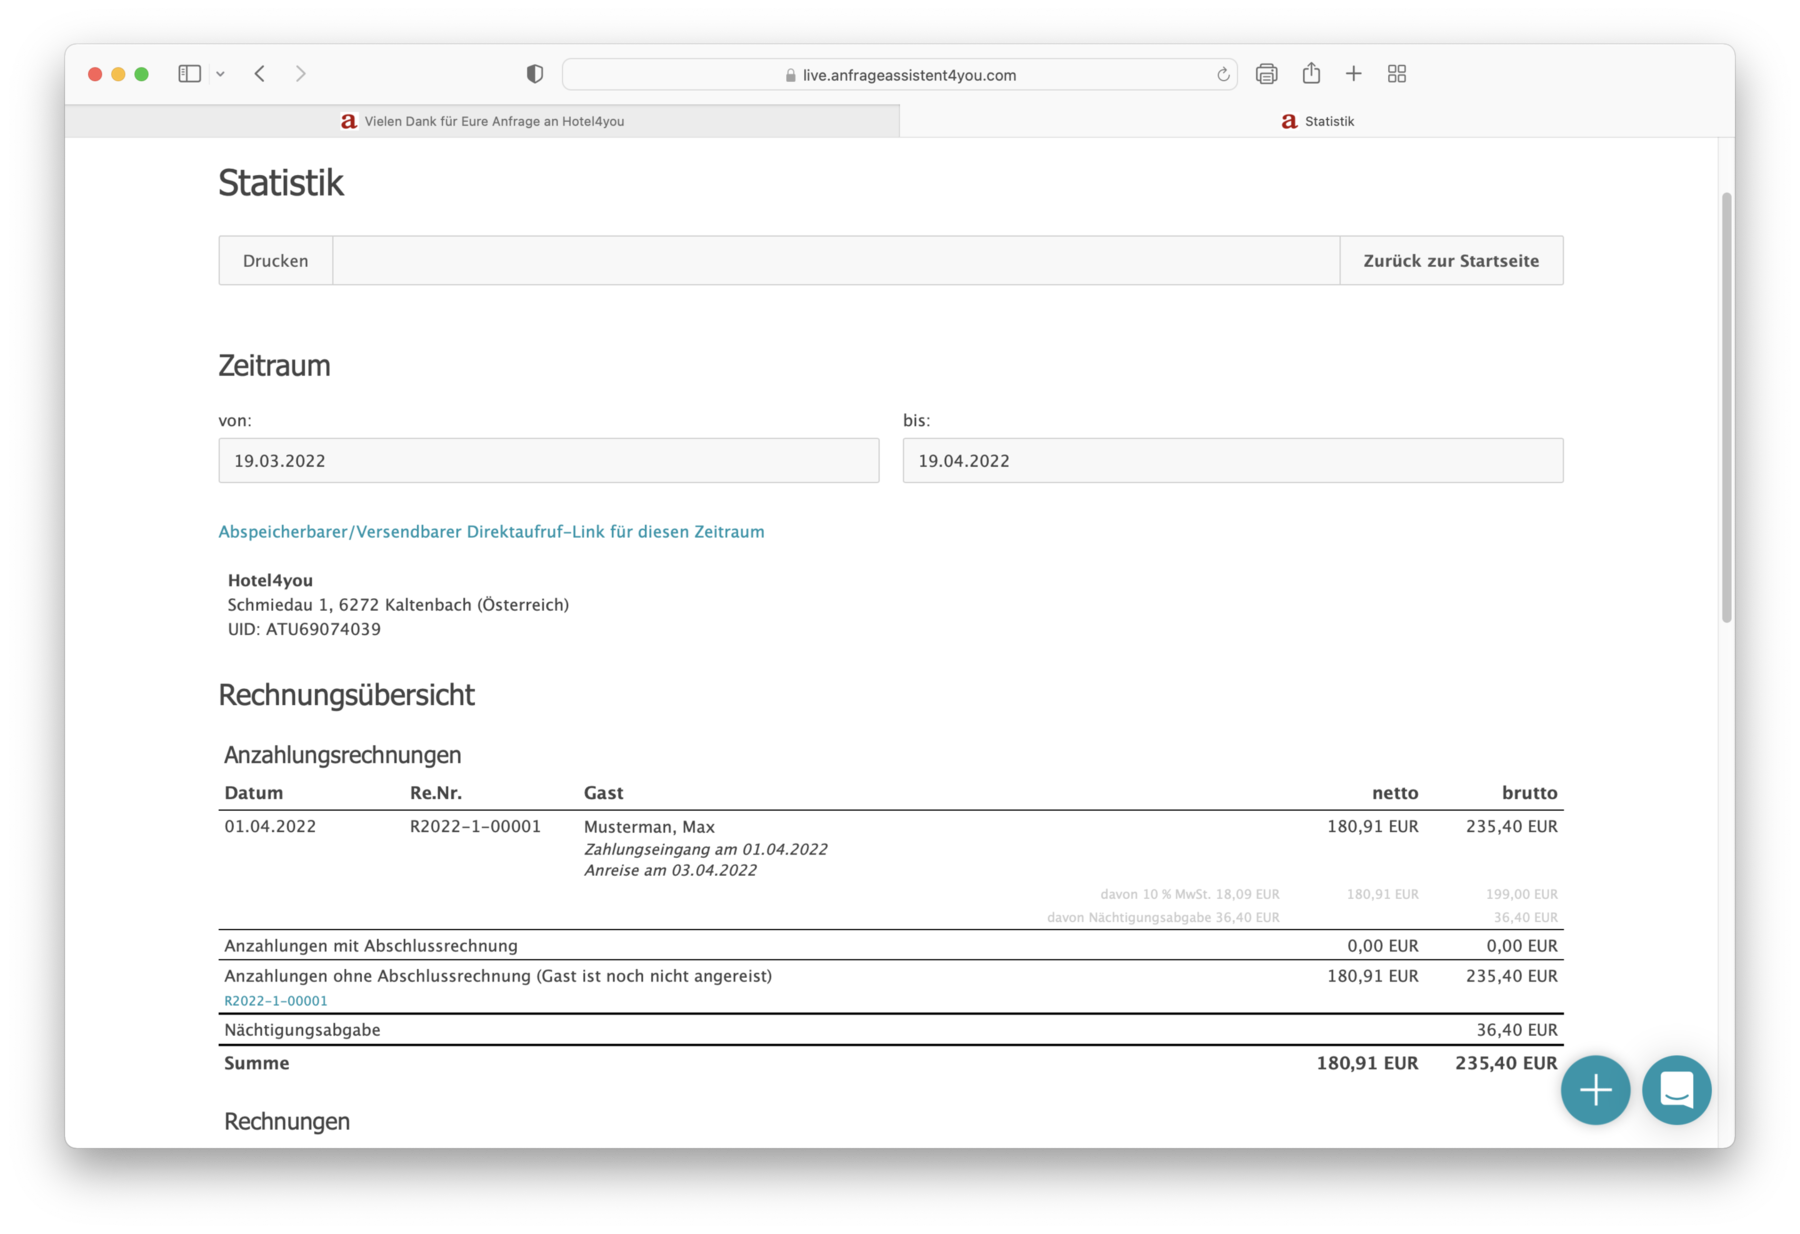The height and width of the screenshot is (1234, 1800).
Task: Click the round plus floating button
Action: coord(1595,1090)
